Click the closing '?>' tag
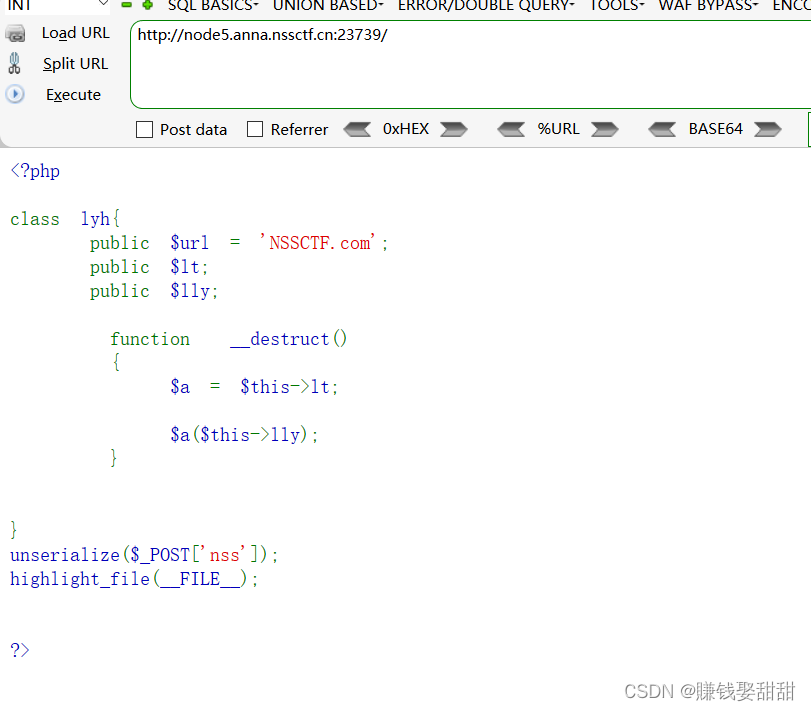 click(x=20, y=650)
